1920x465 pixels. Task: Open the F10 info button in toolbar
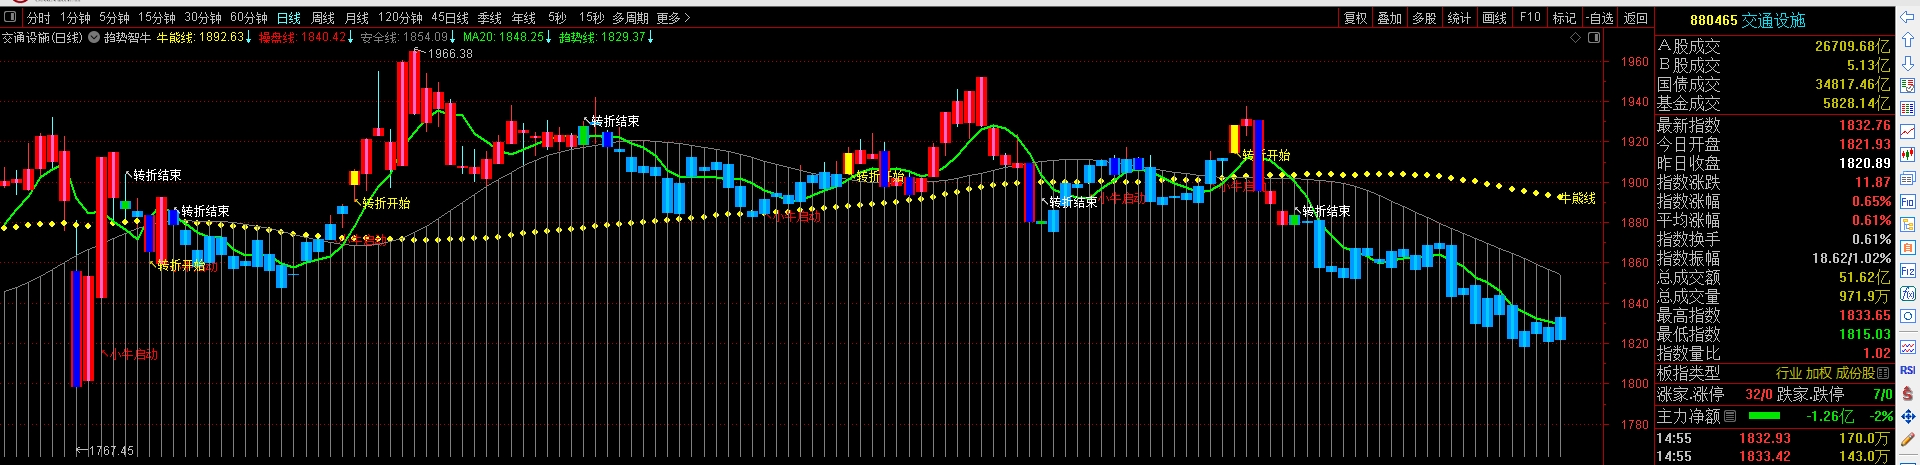tap(1531, 17)
